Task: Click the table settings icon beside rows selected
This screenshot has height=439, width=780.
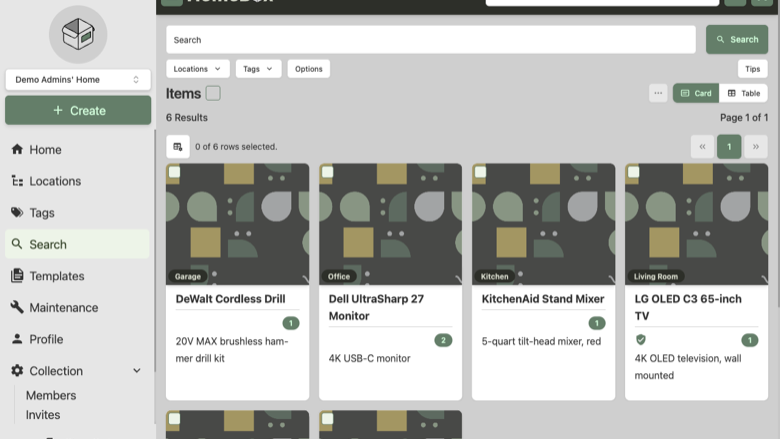Action: 178,147
